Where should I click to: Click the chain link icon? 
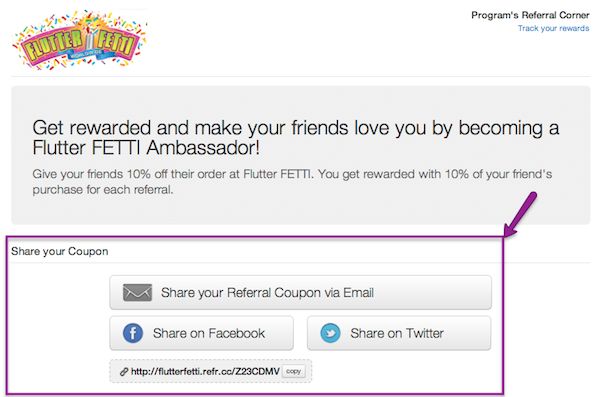(x=124, y=371)
